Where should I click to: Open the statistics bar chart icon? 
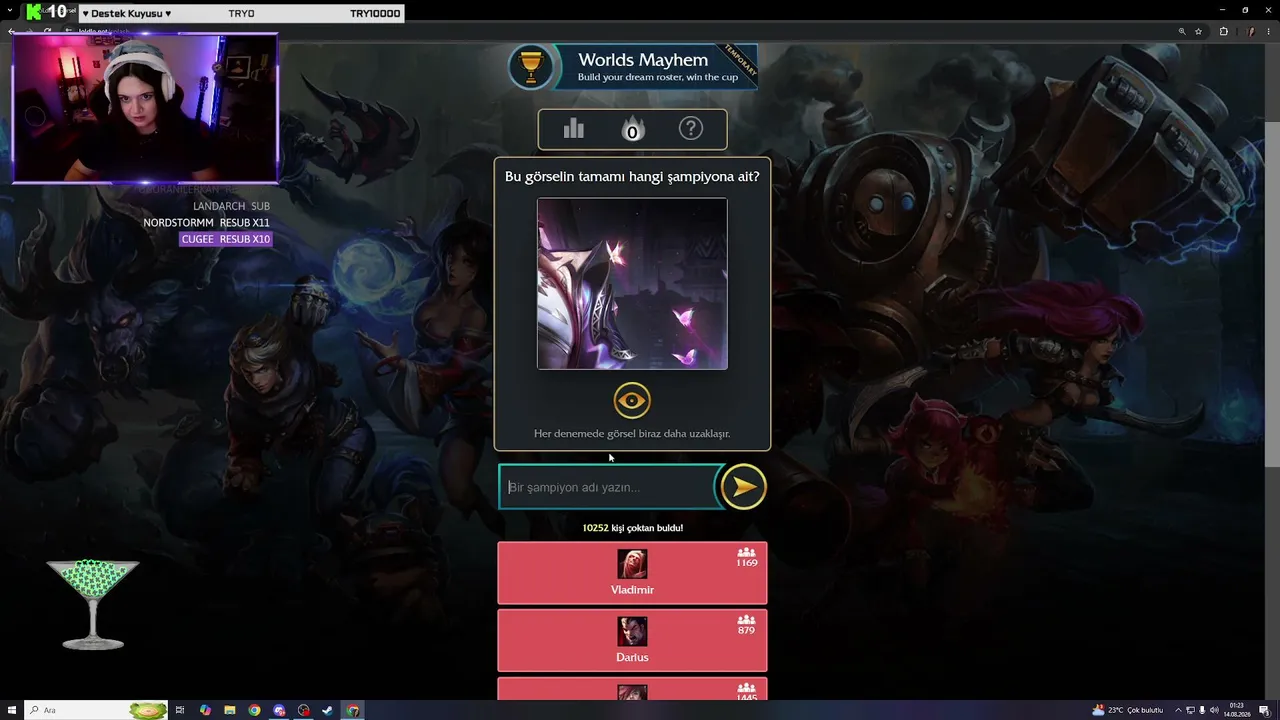point(573,128)
